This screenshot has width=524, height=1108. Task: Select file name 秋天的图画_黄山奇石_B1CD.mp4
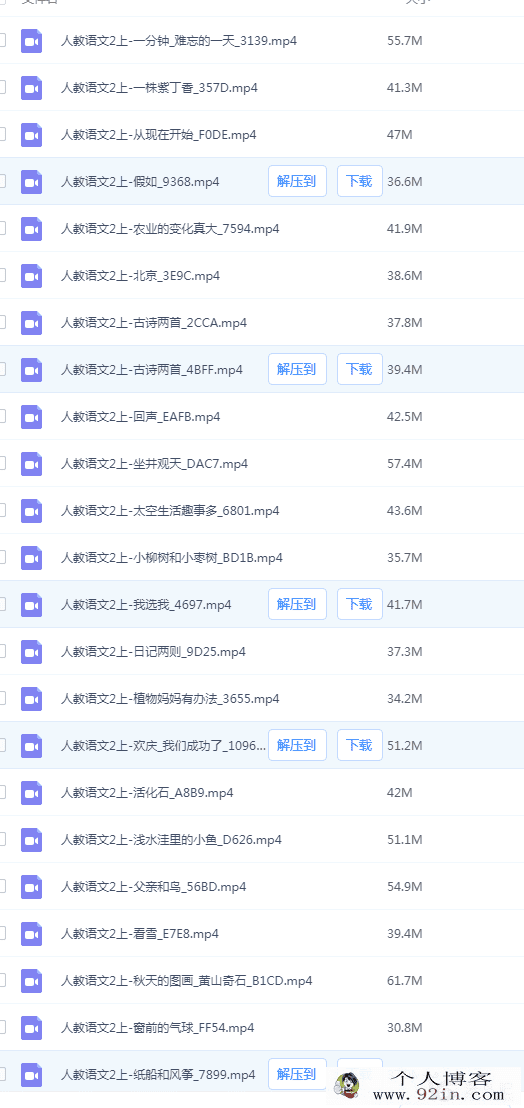(x=186, y=981)
